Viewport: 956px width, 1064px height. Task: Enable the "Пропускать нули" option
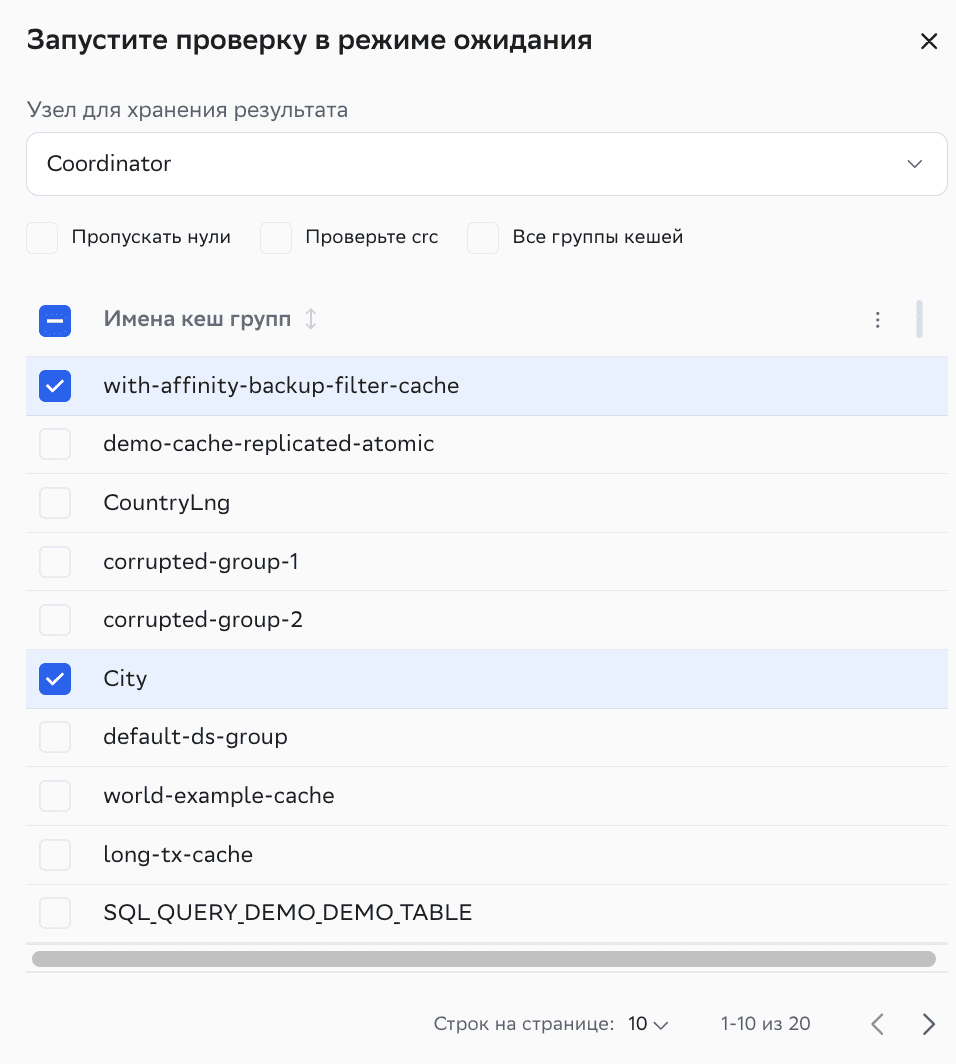42,238
